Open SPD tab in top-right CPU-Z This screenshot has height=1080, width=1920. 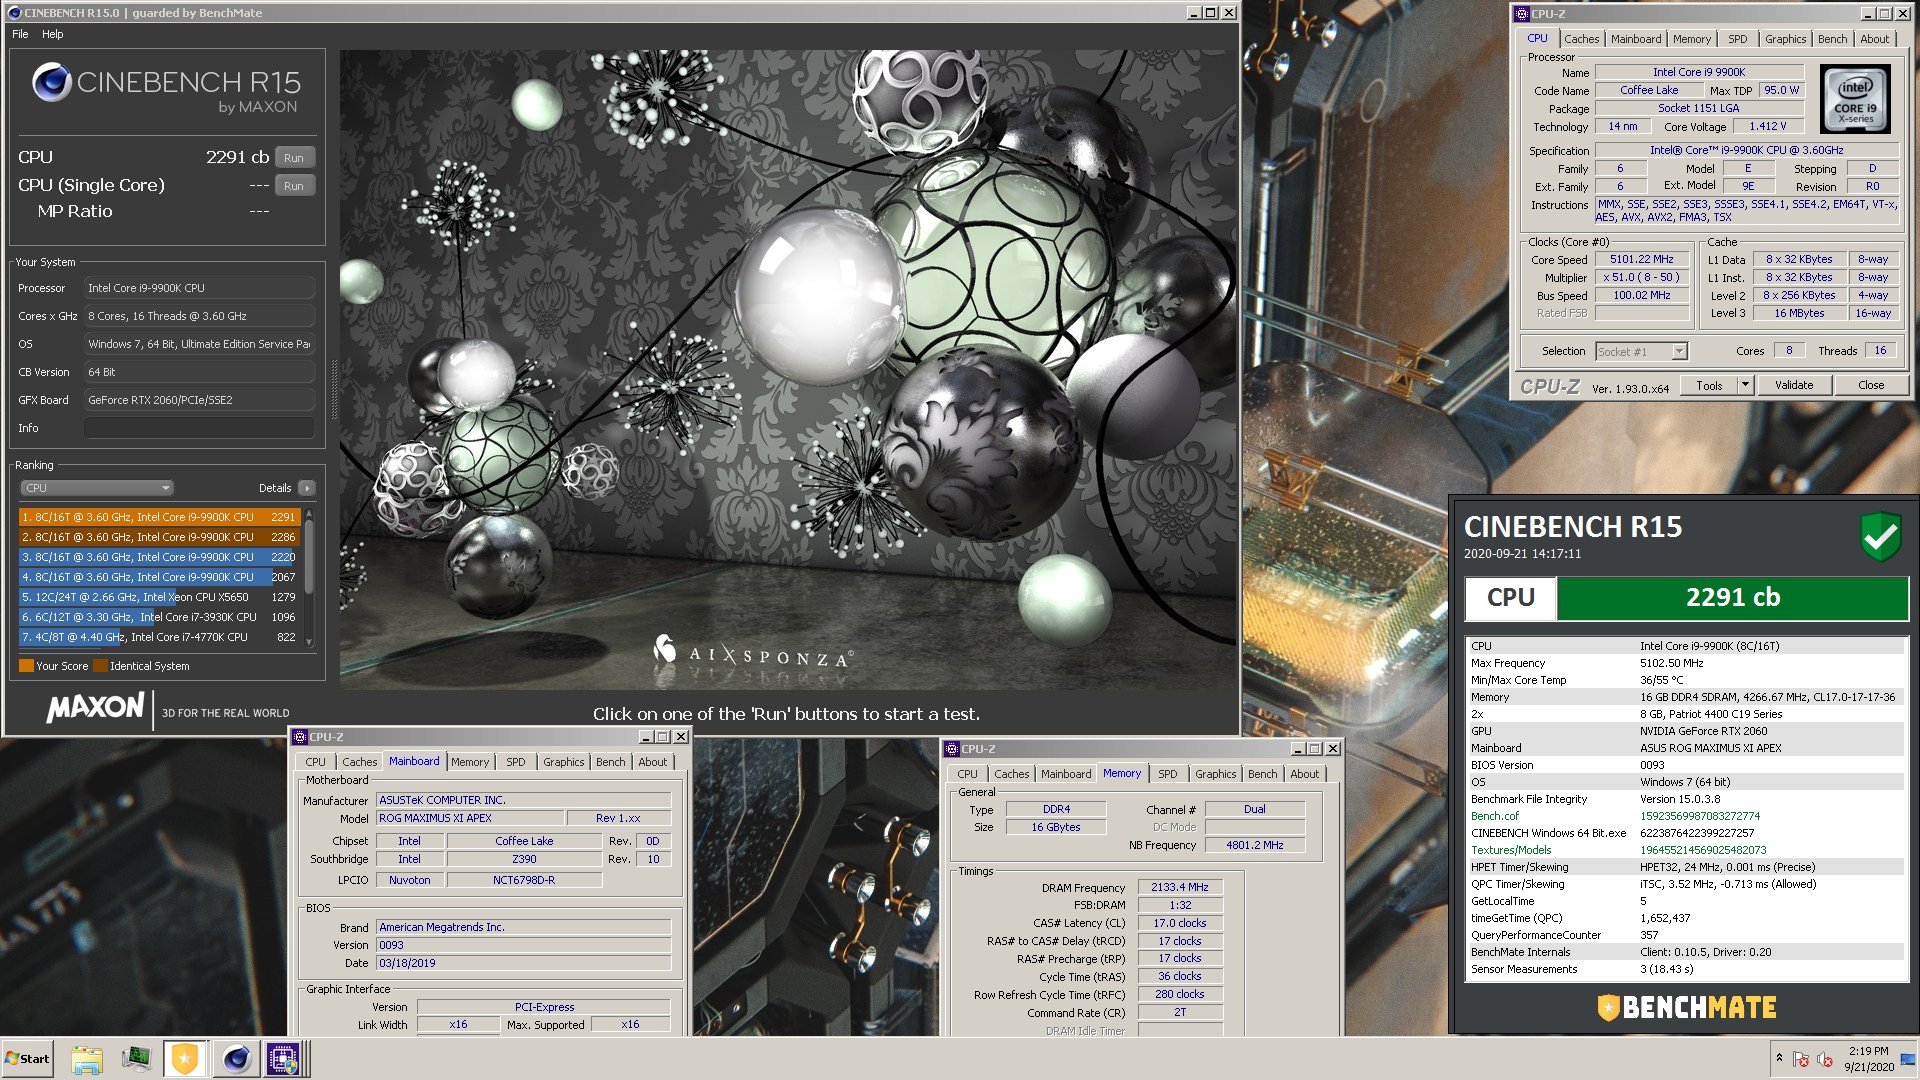pyautogui.click(x=1738, y=39)
